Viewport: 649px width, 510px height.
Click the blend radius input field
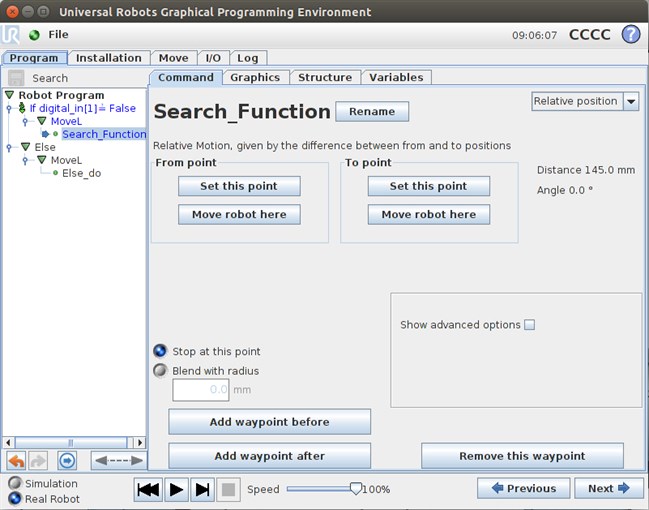pyautogui.click(x=201, y=390)
